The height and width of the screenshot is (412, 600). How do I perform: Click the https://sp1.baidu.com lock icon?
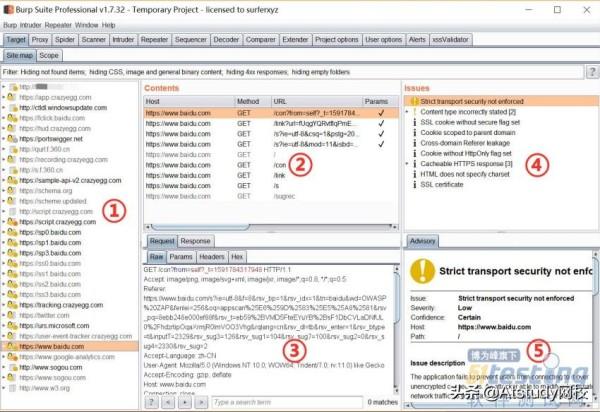click(13, 243)
